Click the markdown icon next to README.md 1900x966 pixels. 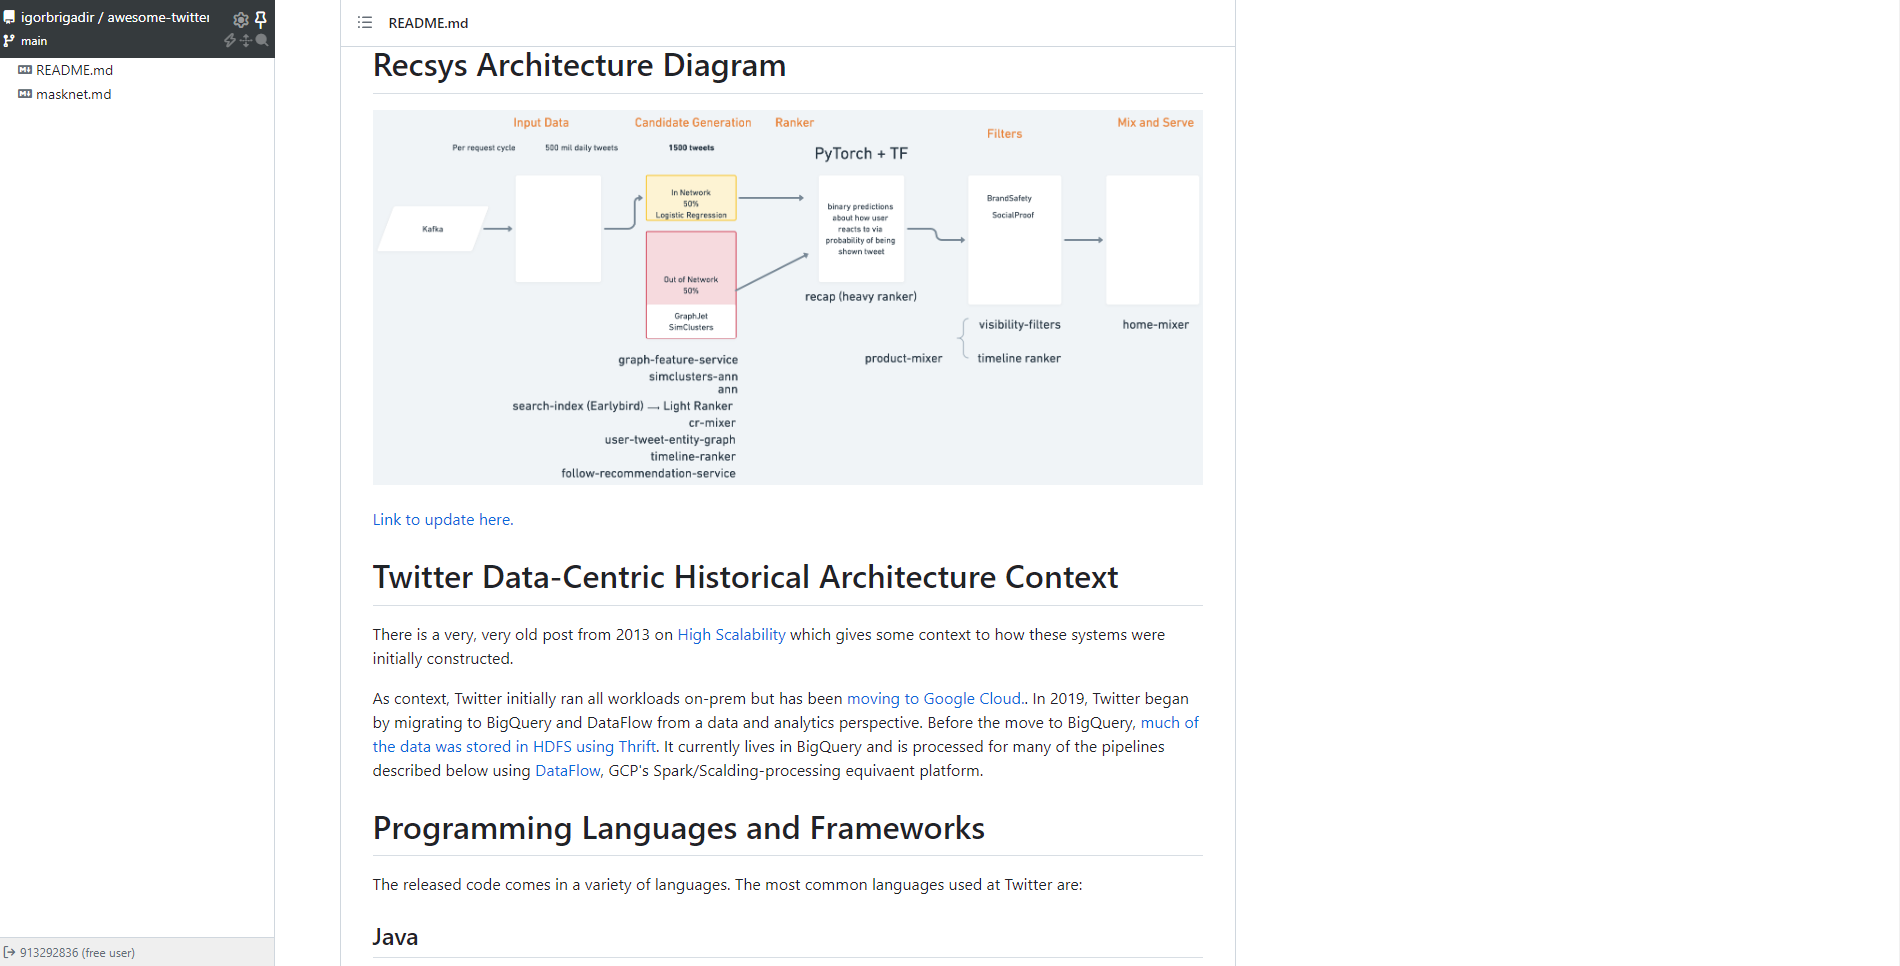pos(25,70)
